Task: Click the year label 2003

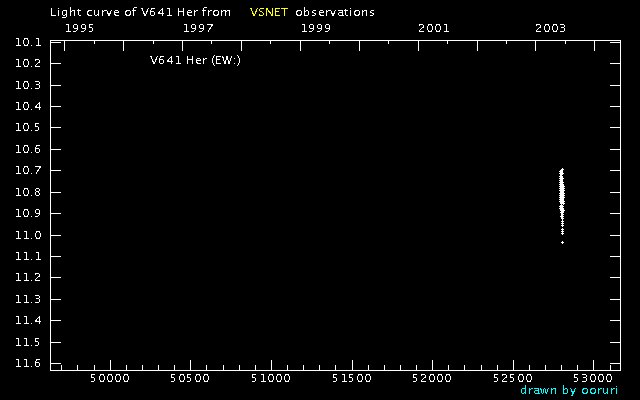Action: (x=551, y=28)
